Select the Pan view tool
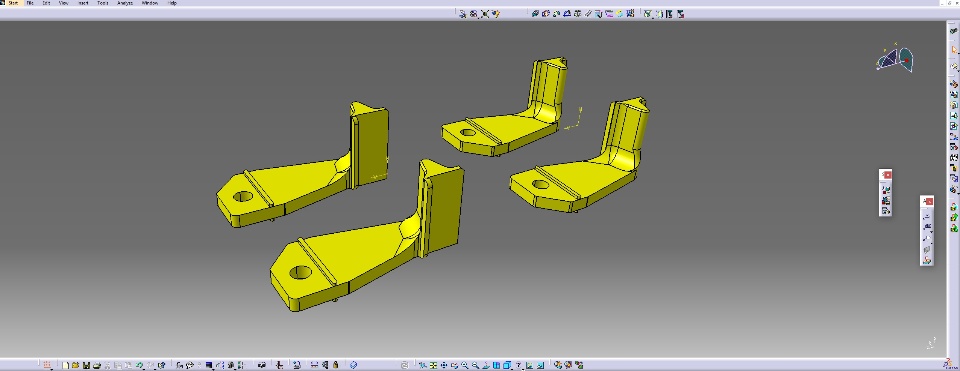This screenshot has height=371, width=960. coord(444,365)
